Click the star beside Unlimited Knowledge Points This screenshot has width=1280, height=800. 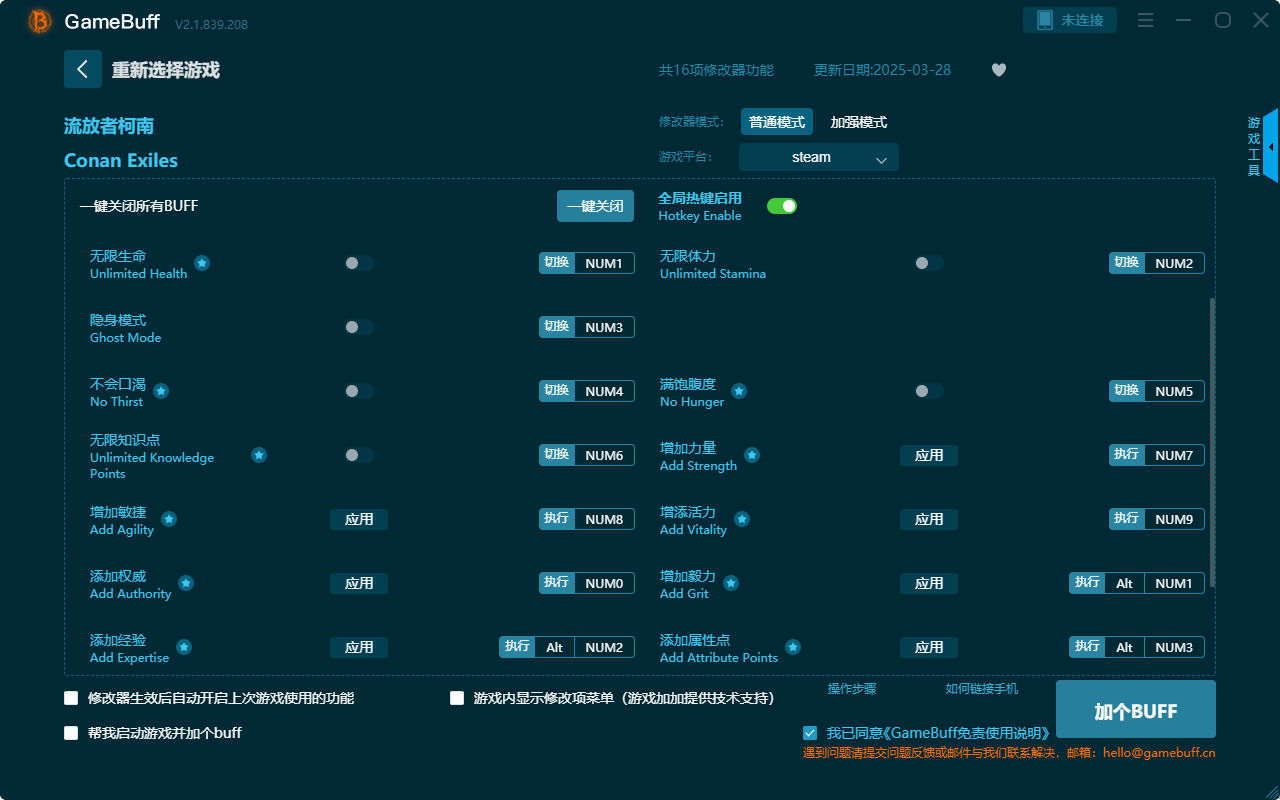pos(259,455)
